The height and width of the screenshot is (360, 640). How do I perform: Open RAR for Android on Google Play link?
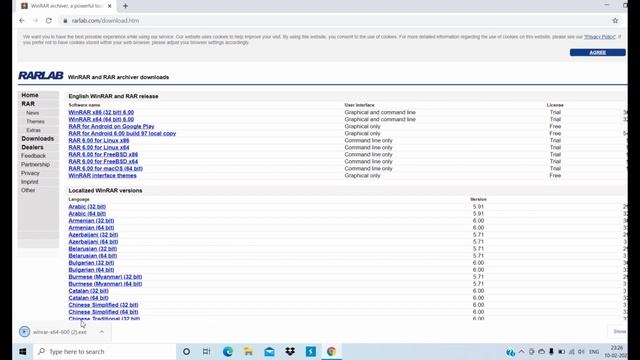coord(111,126)
